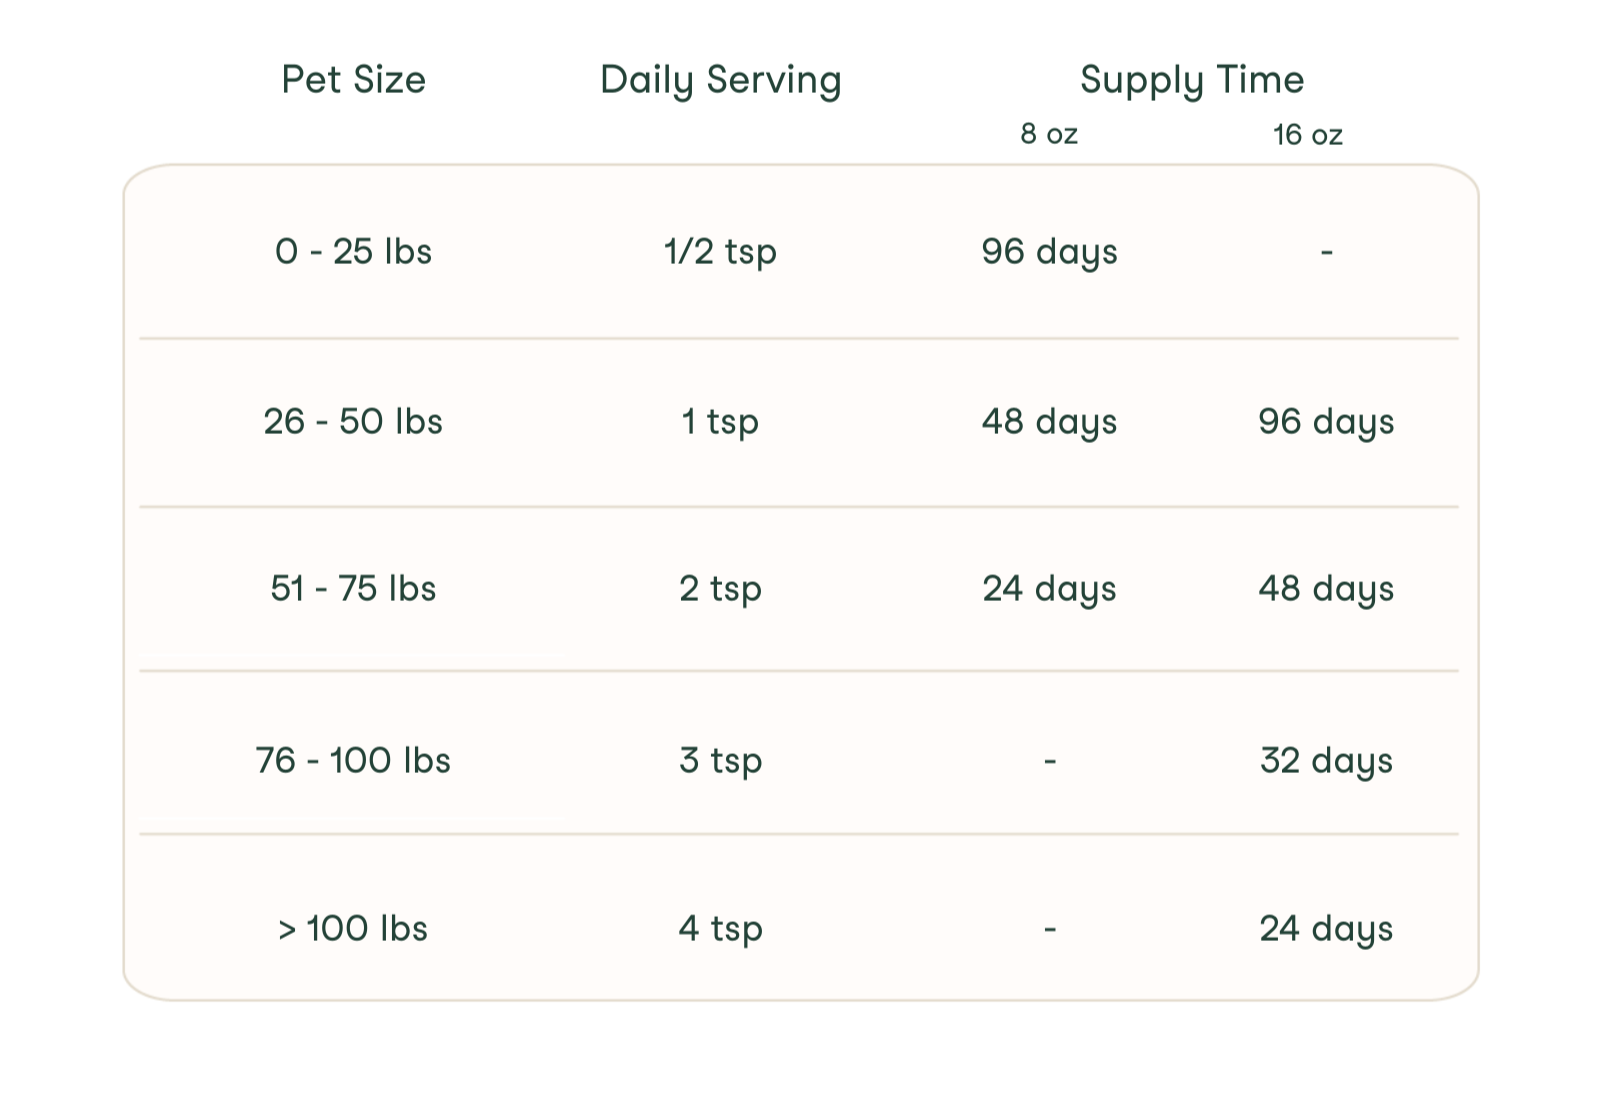The width and height of the screenshot is (1600, 1094).
Task: Select the 8 oz sub-header
Action: coord(1049,134)
